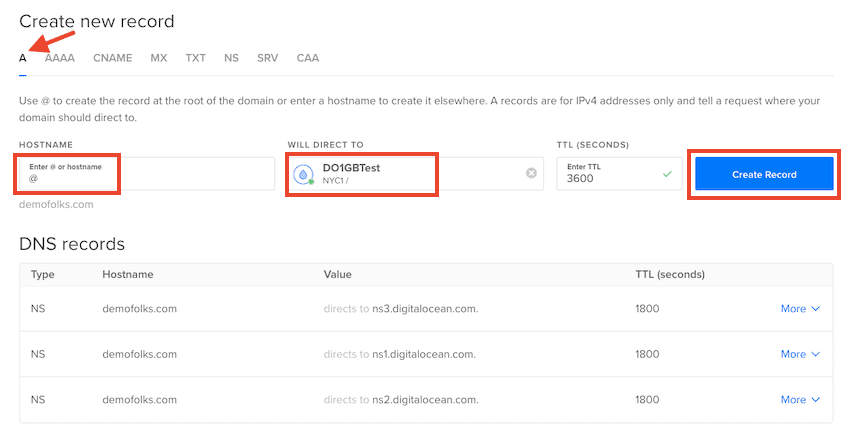This screenshot has width=852, height=432.
Task: Click NS type cell in ns3 row
Action: (37, 309)
